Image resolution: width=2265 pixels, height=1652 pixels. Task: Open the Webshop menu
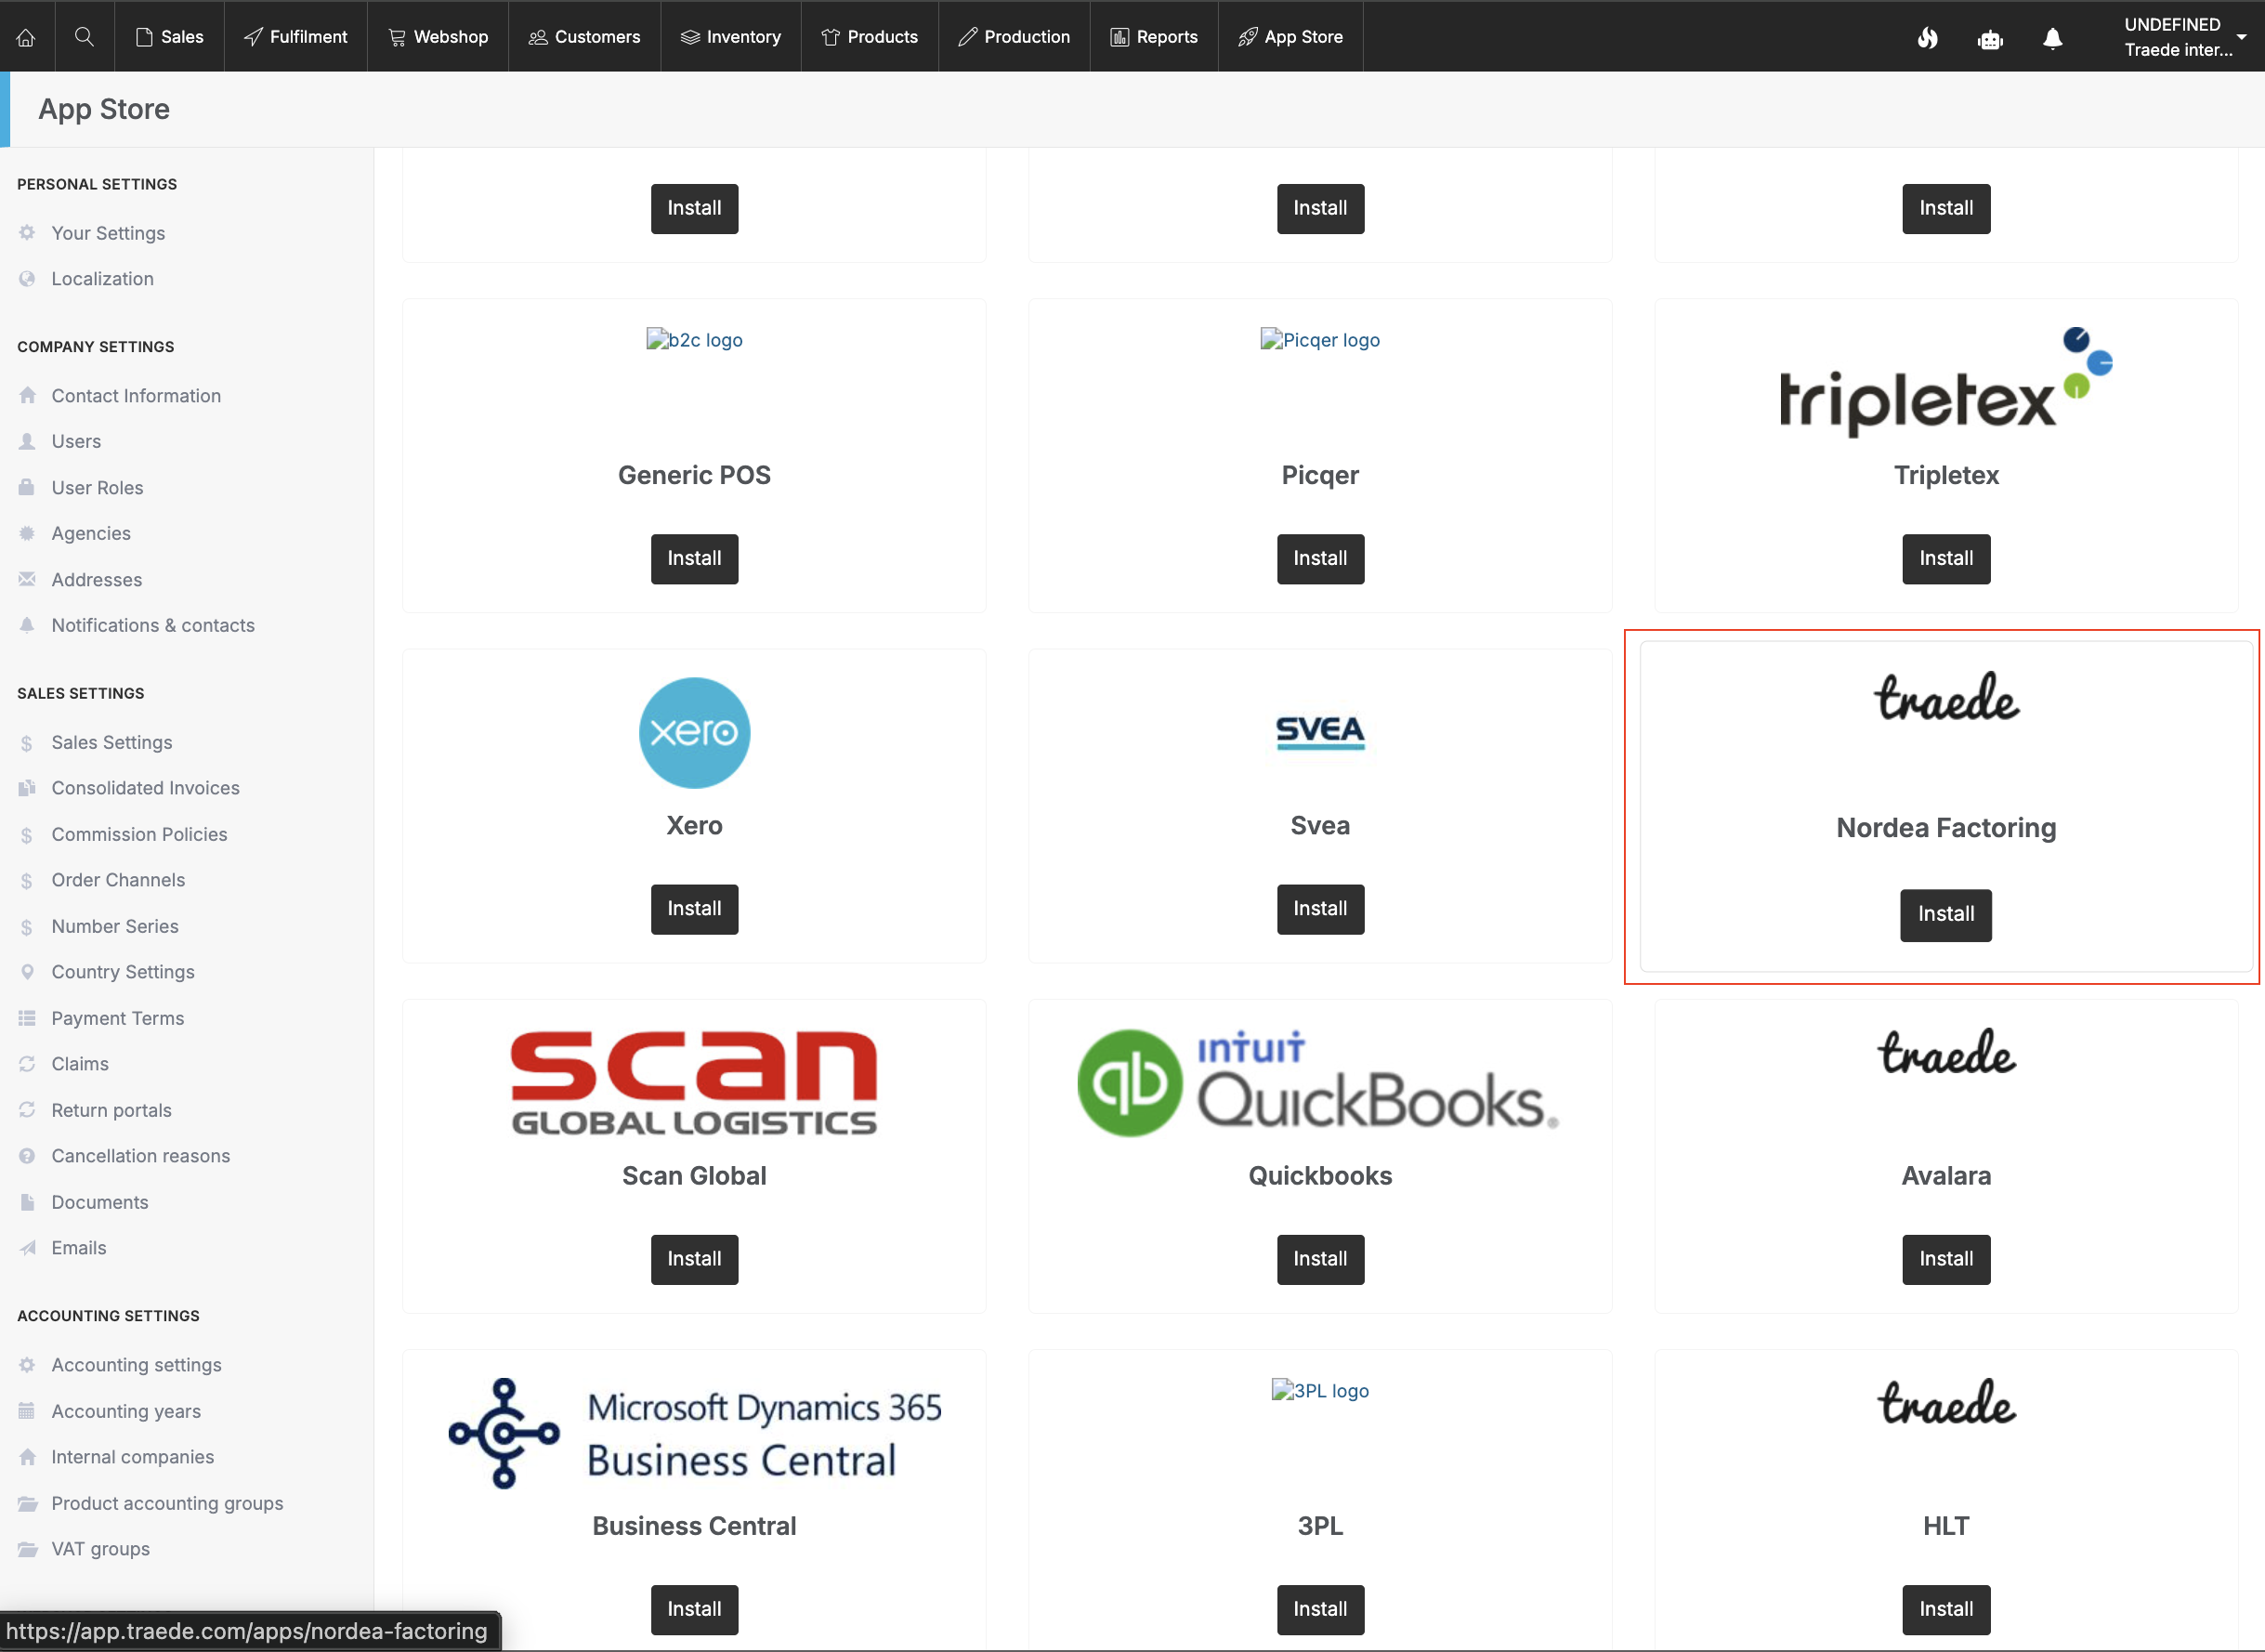(x=438, y=37)
